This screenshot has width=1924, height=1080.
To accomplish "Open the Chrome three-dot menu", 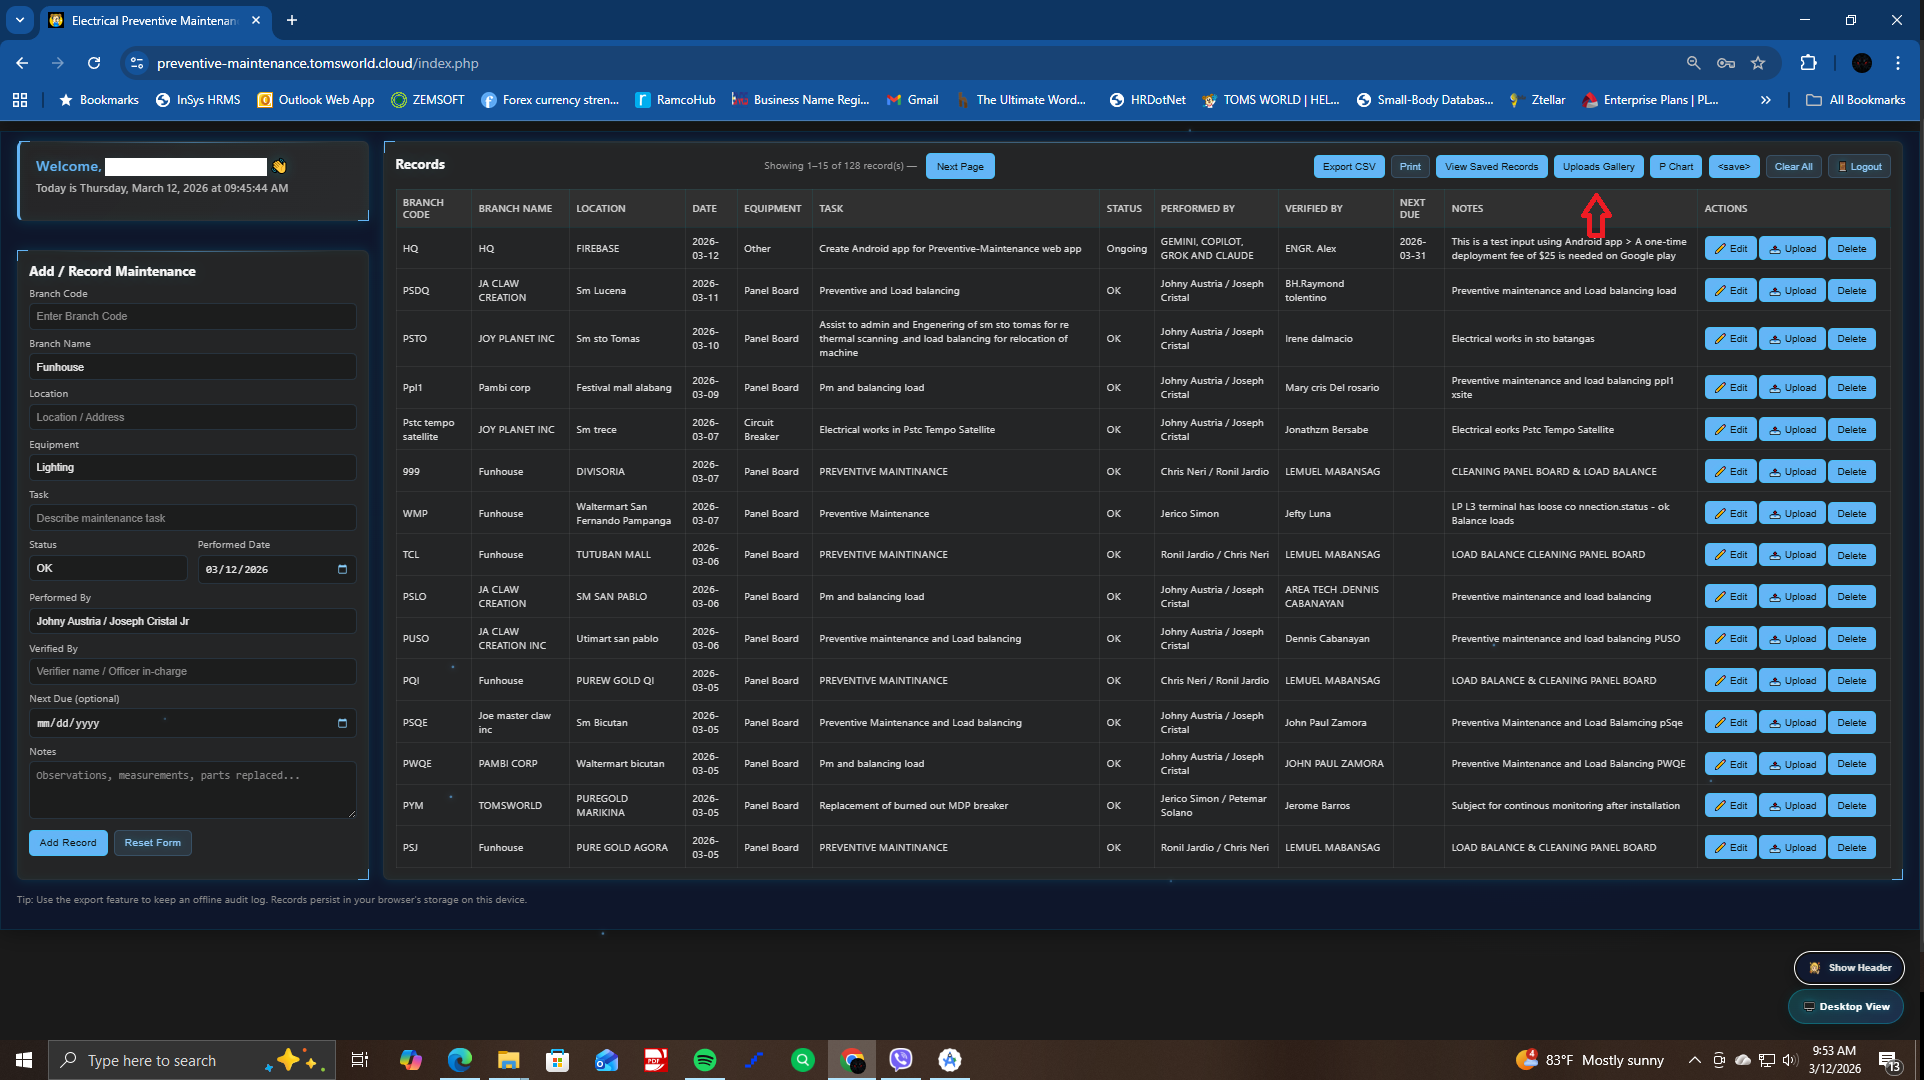I will [x=1898, y=63].
